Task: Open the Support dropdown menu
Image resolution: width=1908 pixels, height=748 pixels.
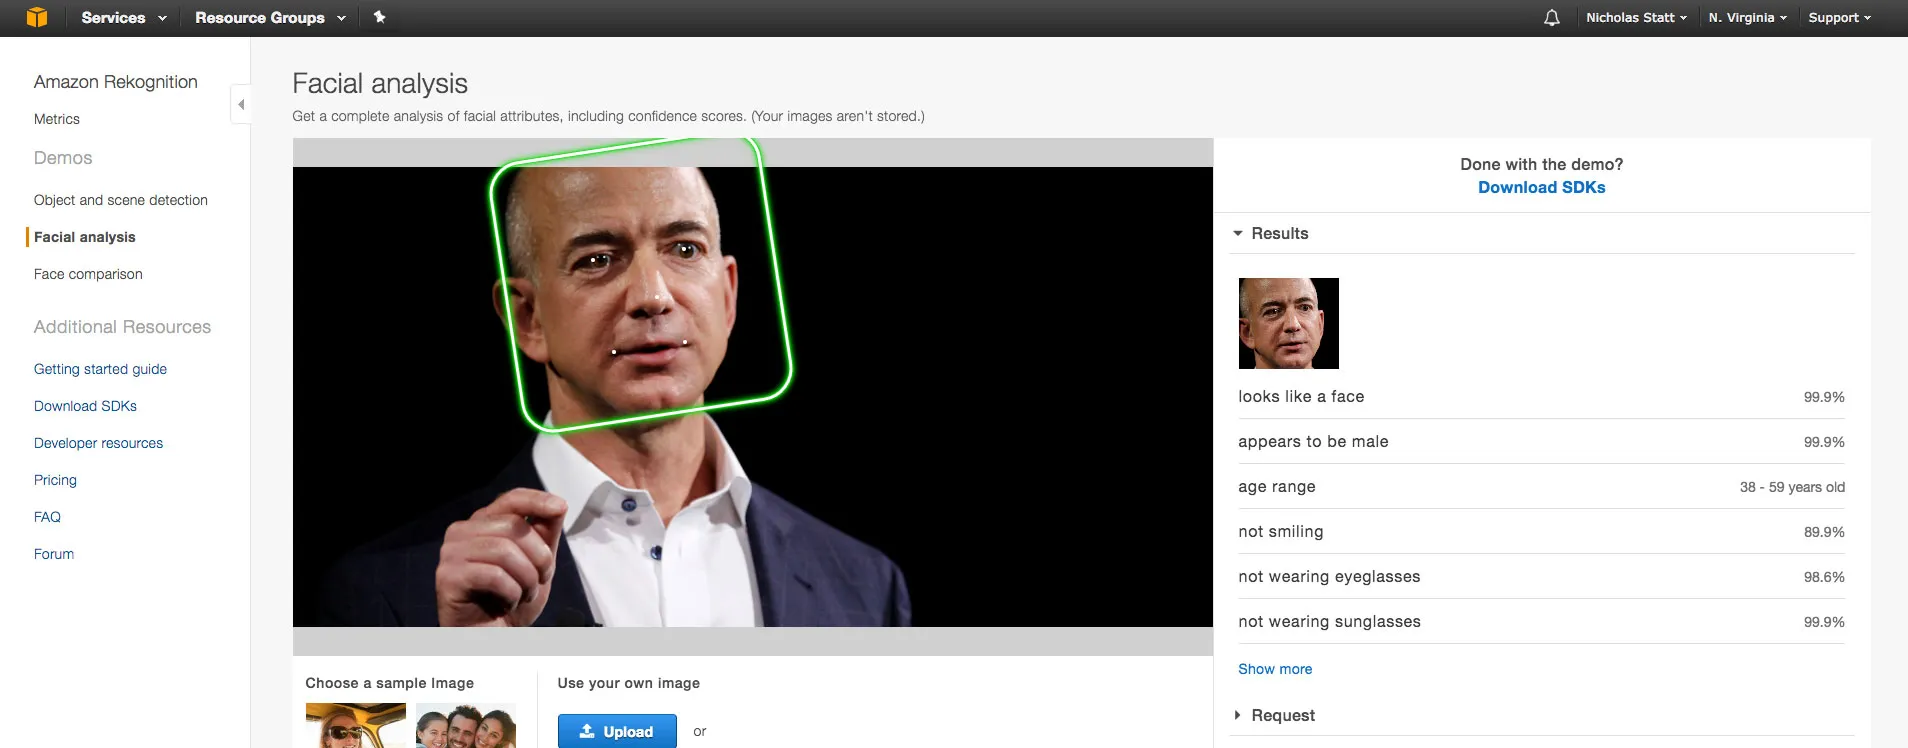Action: tap(1839, 18)
